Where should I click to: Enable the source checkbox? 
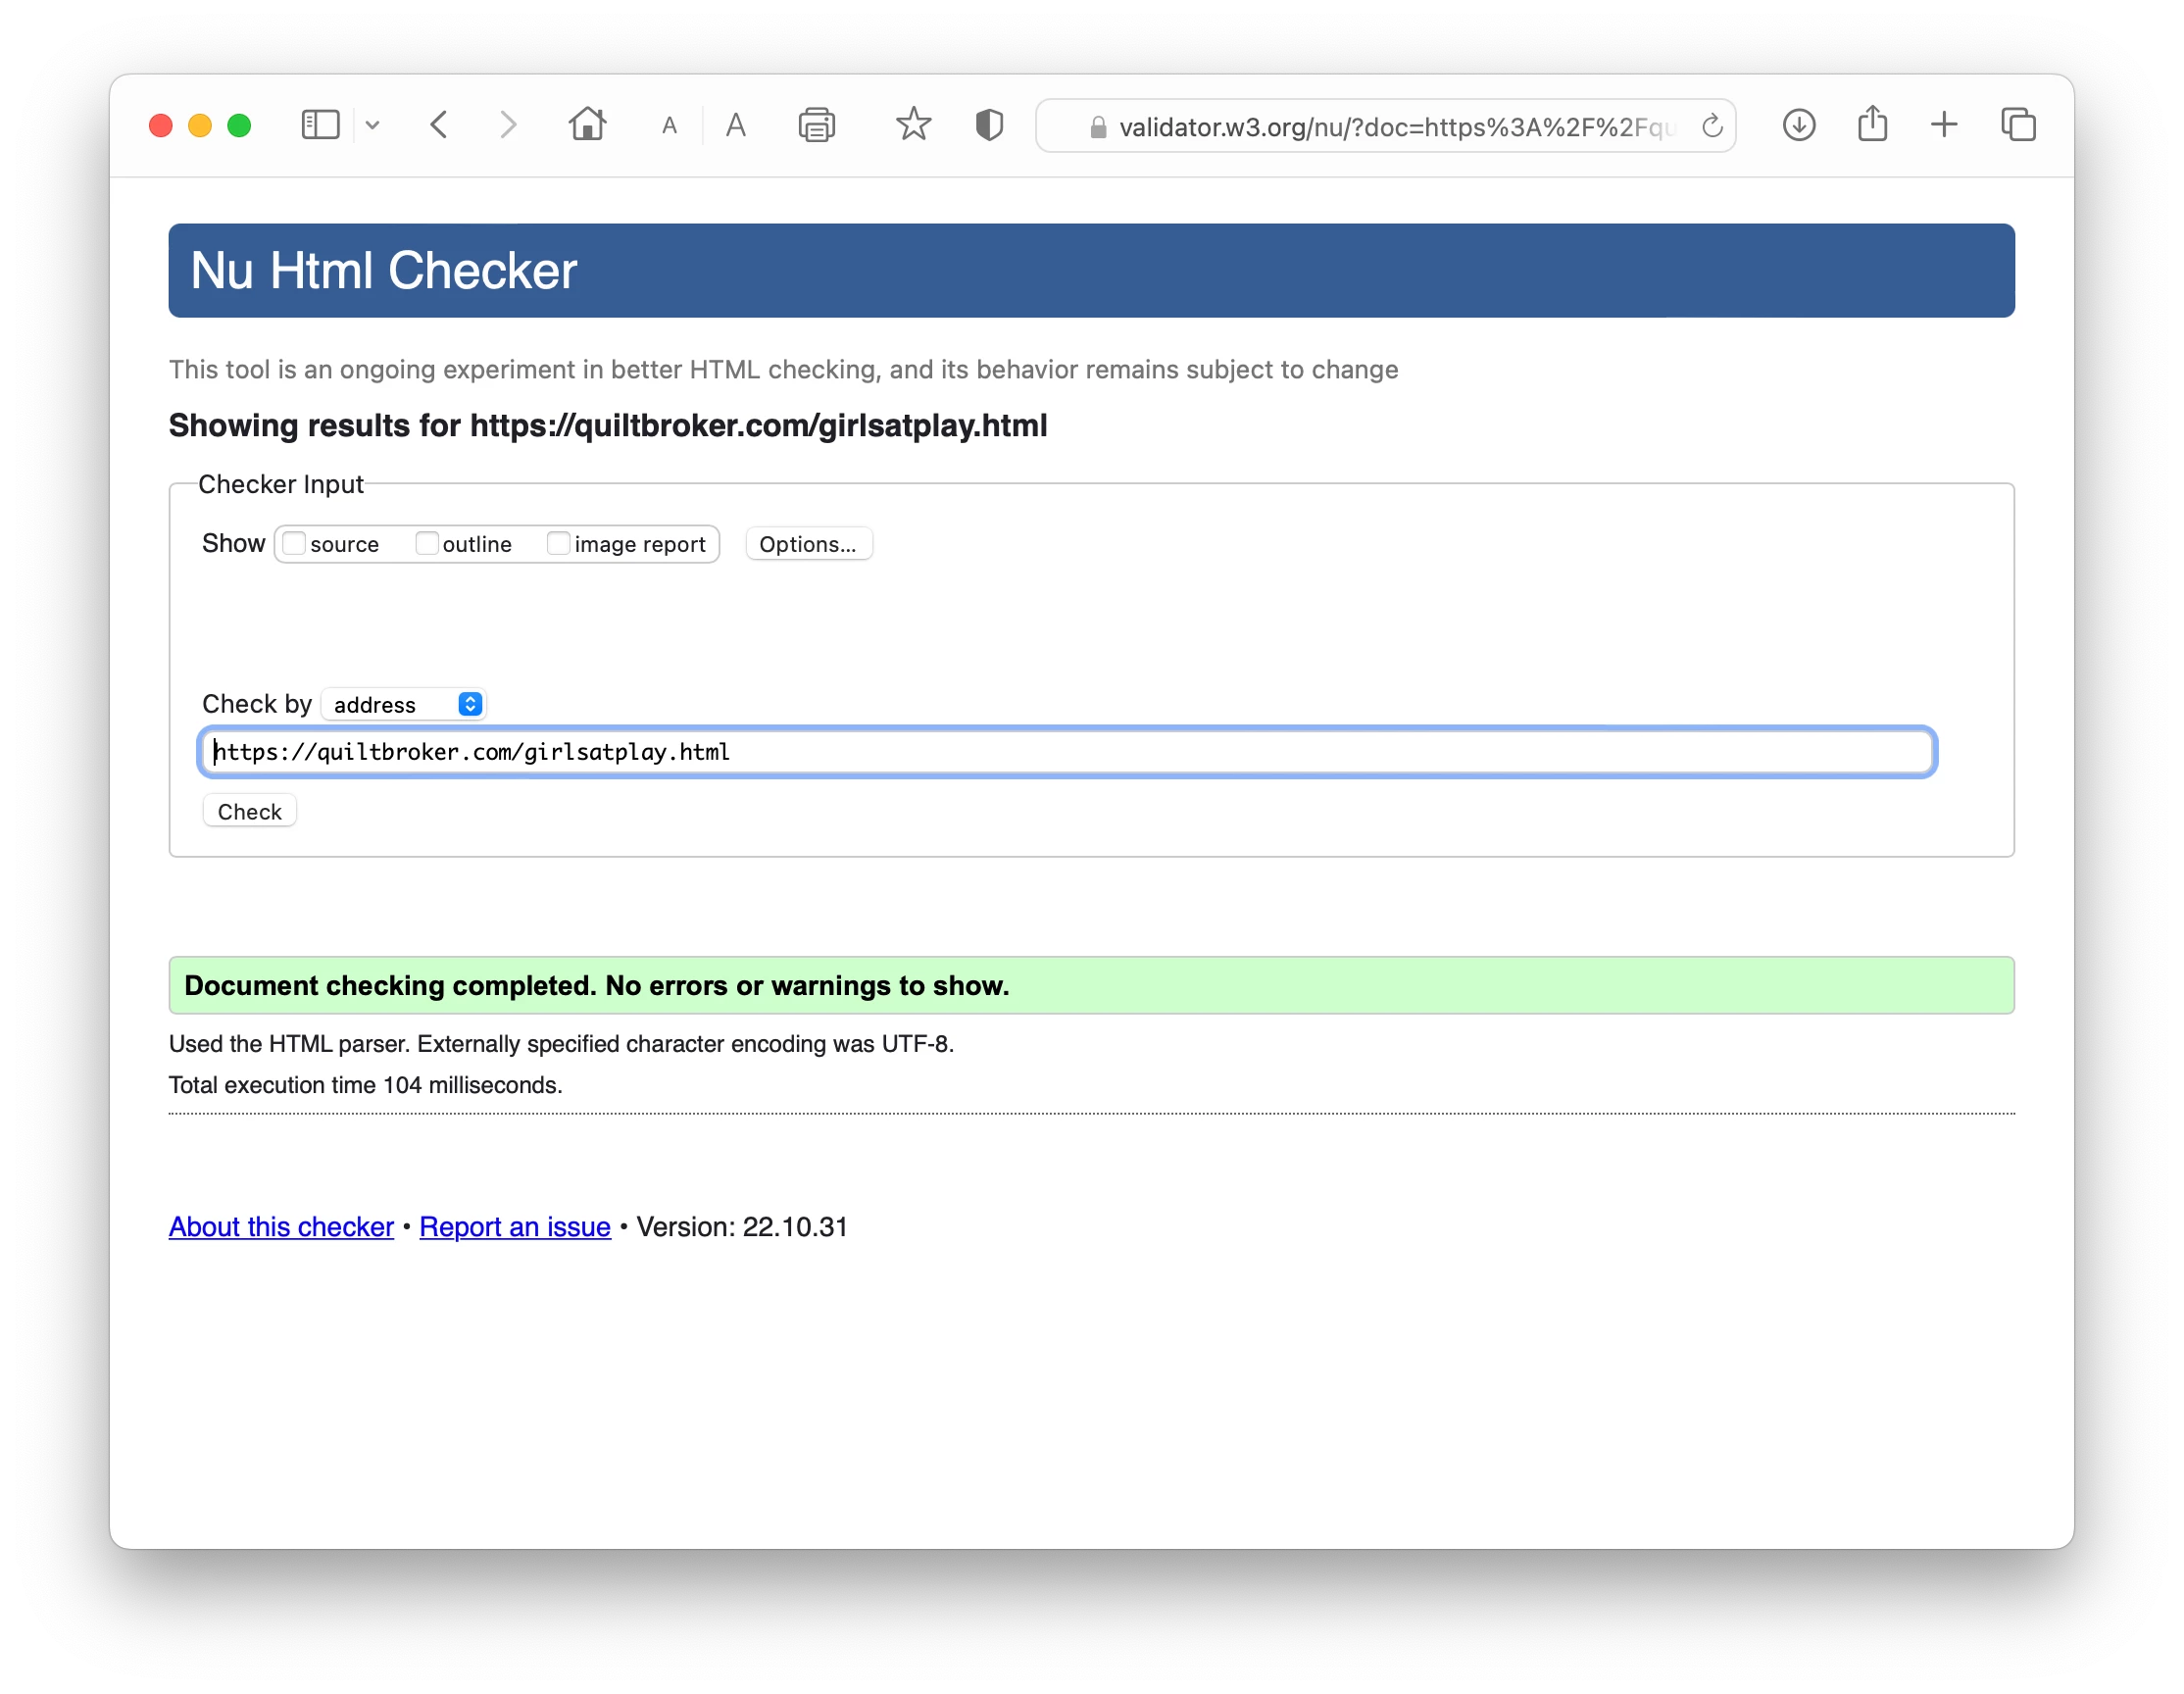pos(294,543)
